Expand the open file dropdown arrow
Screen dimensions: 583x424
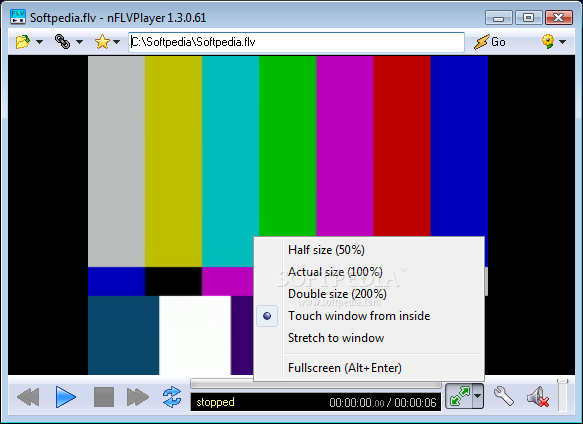39,42
